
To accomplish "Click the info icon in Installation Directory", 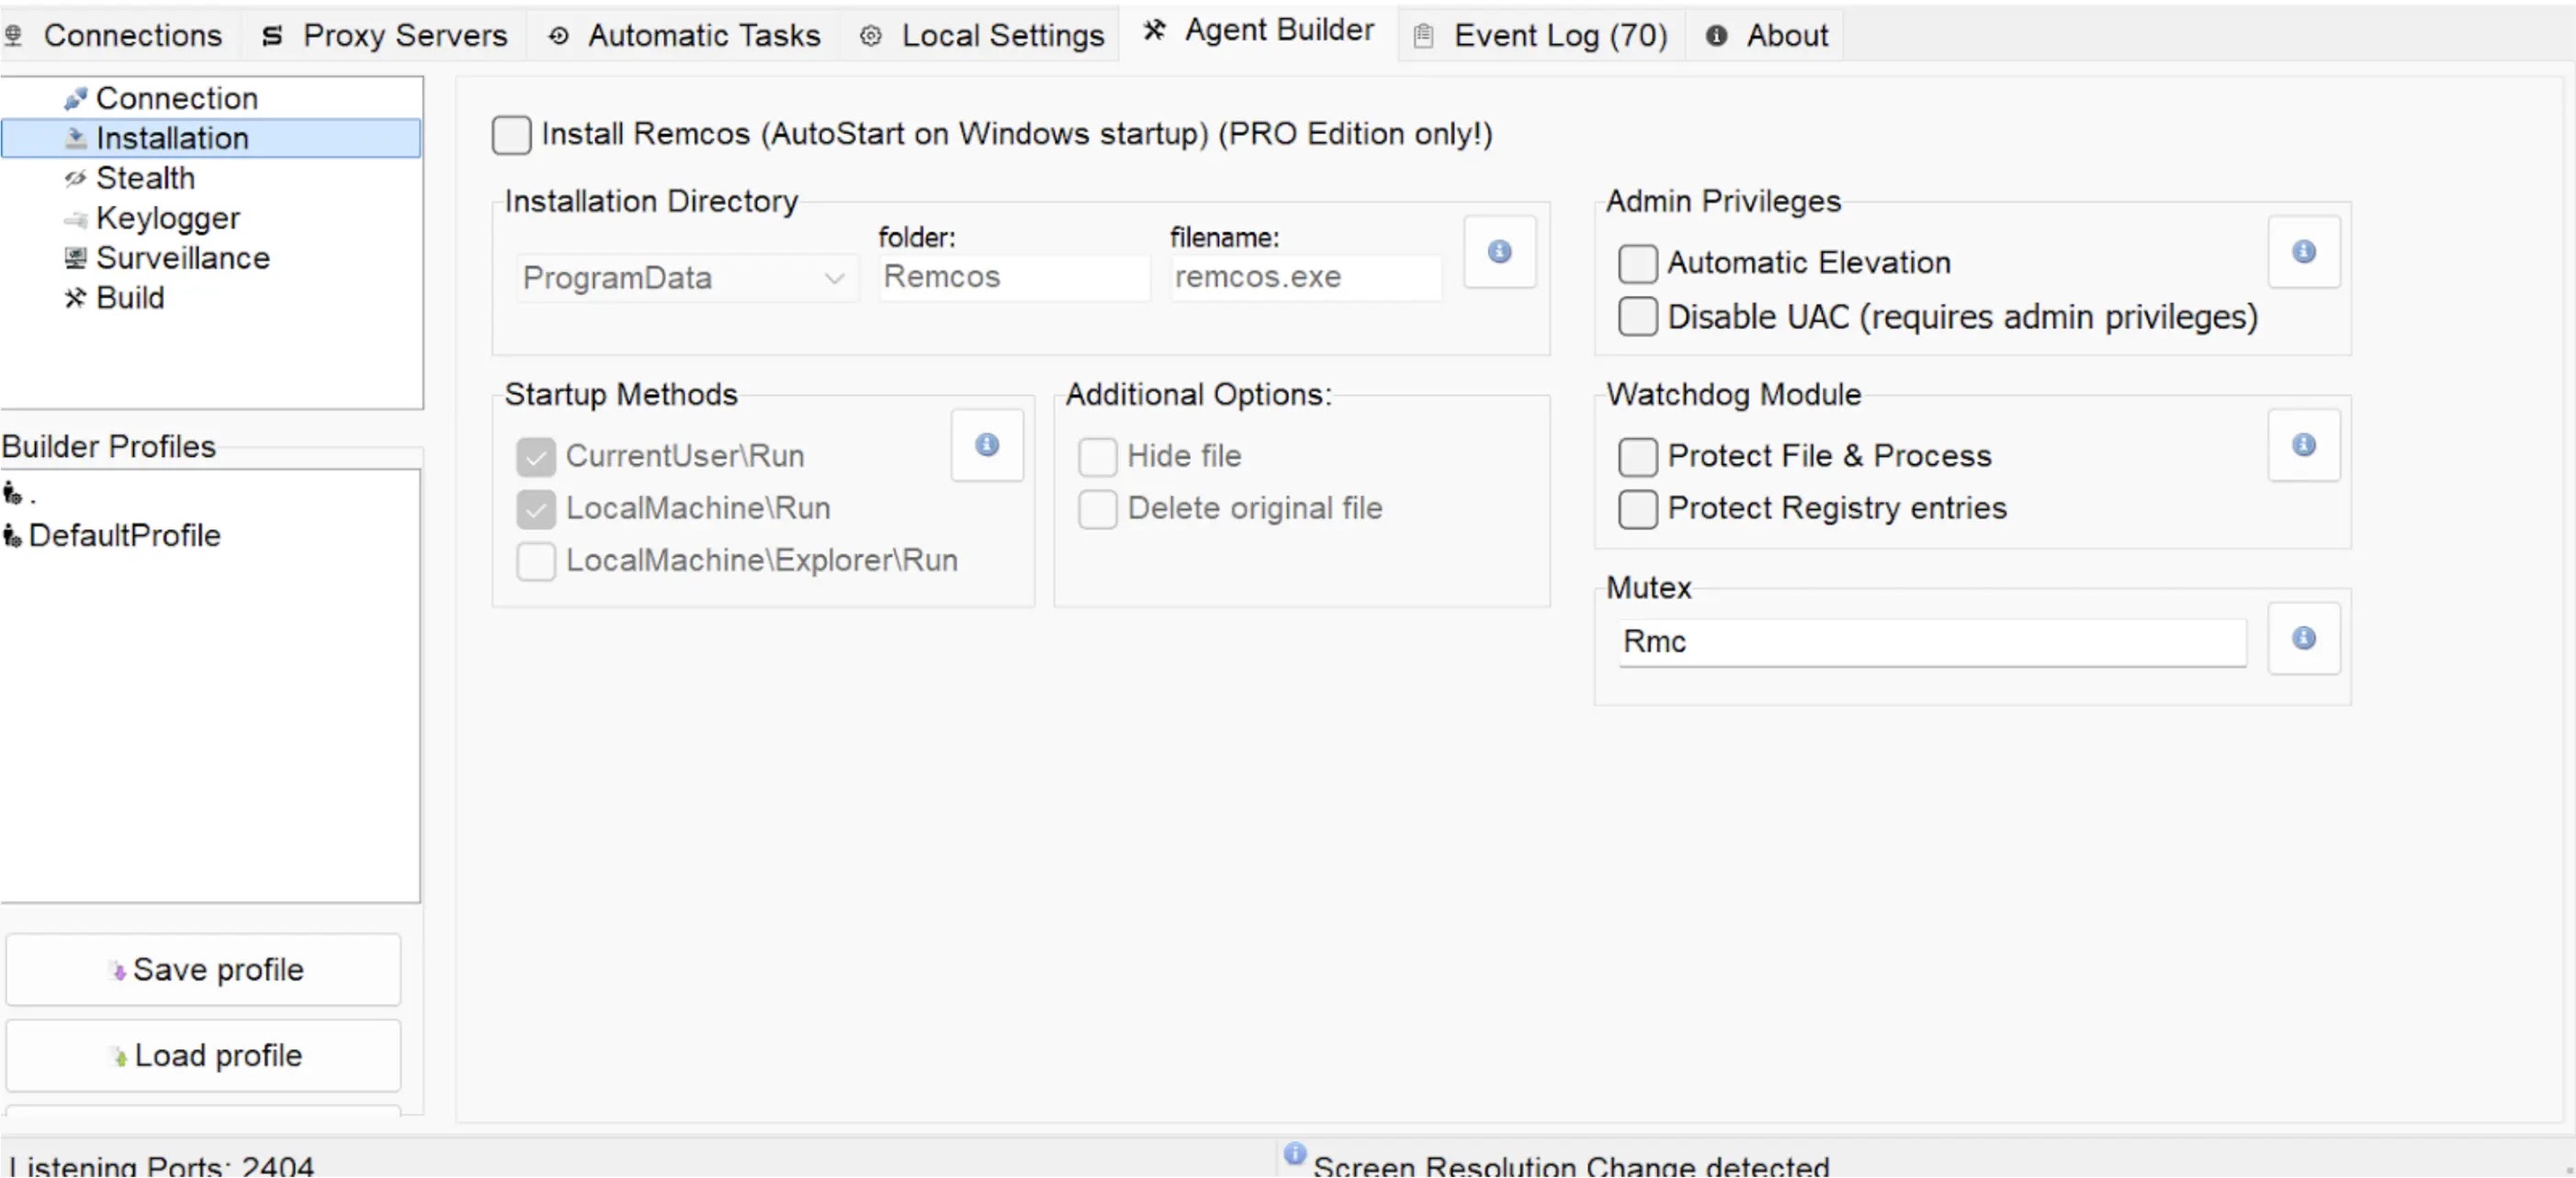I will coord(1498,251).
